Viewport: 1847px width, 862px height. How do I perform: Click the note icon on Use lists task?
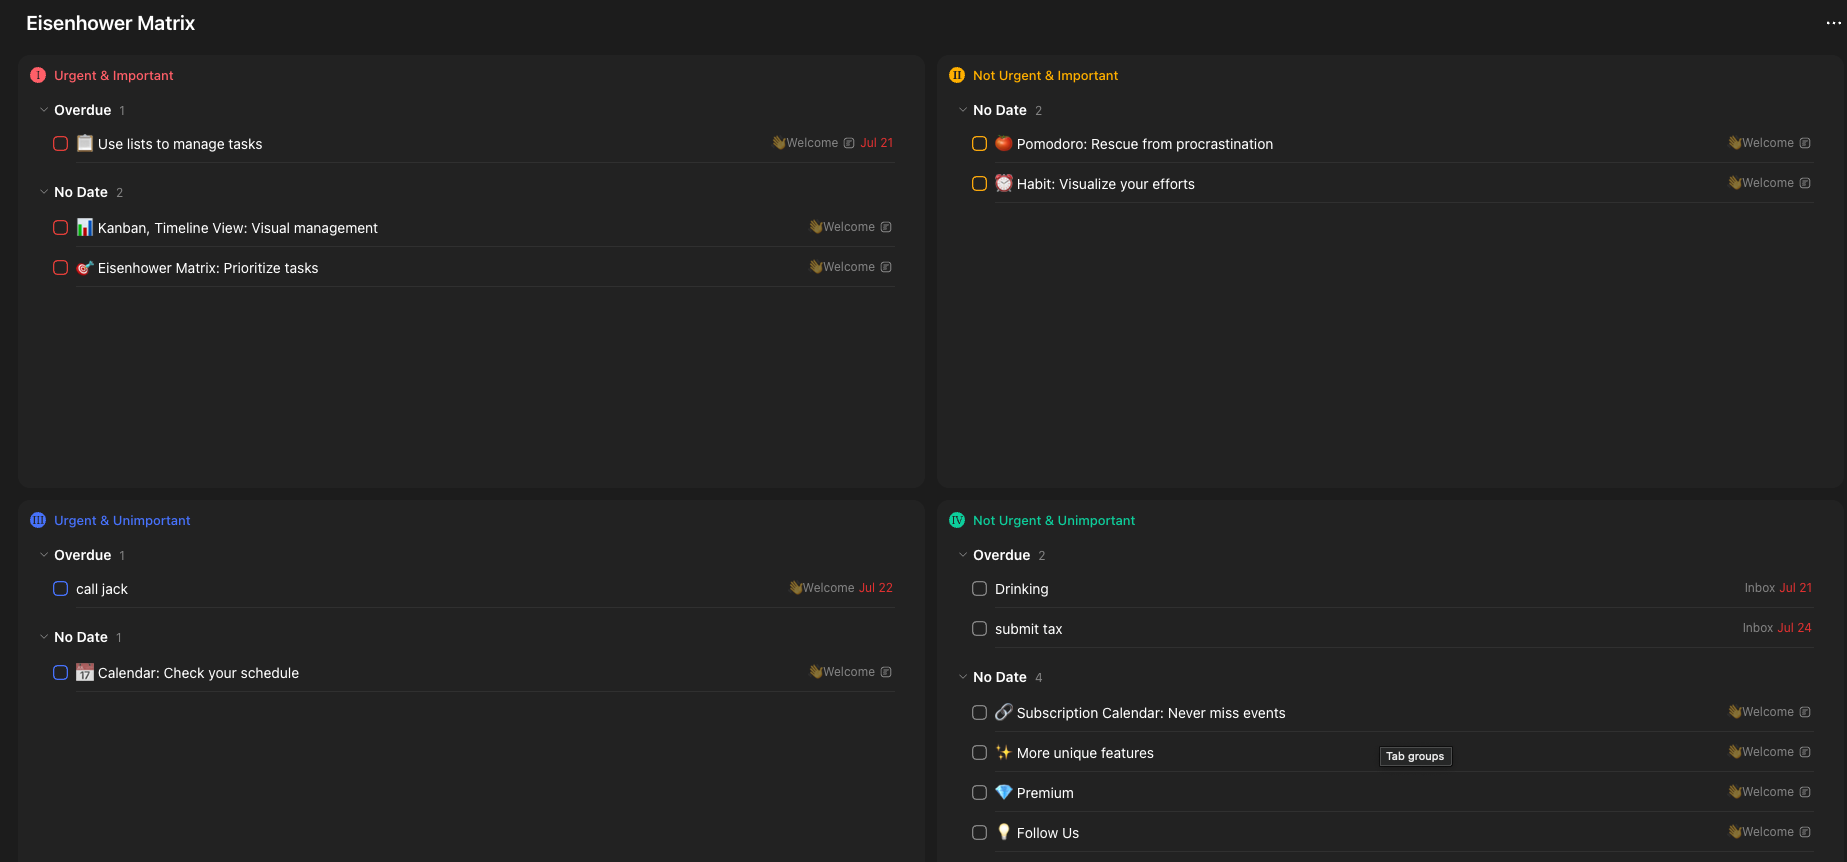tap(849, 143)
